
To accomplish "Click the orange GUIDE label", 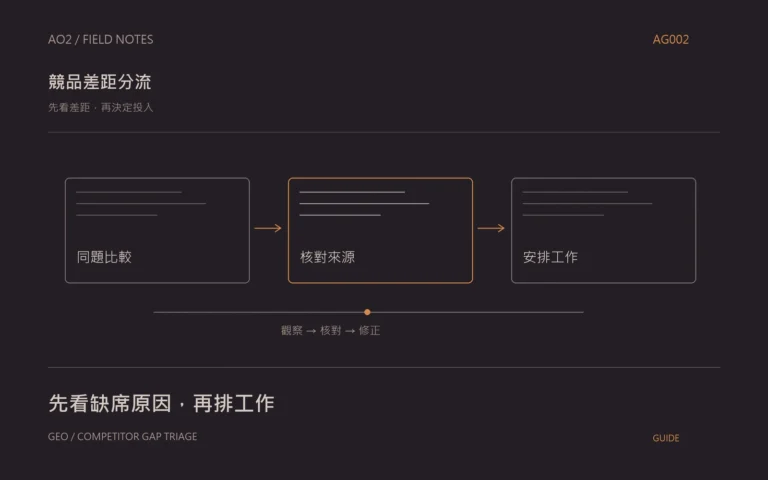I will point(666,438).
